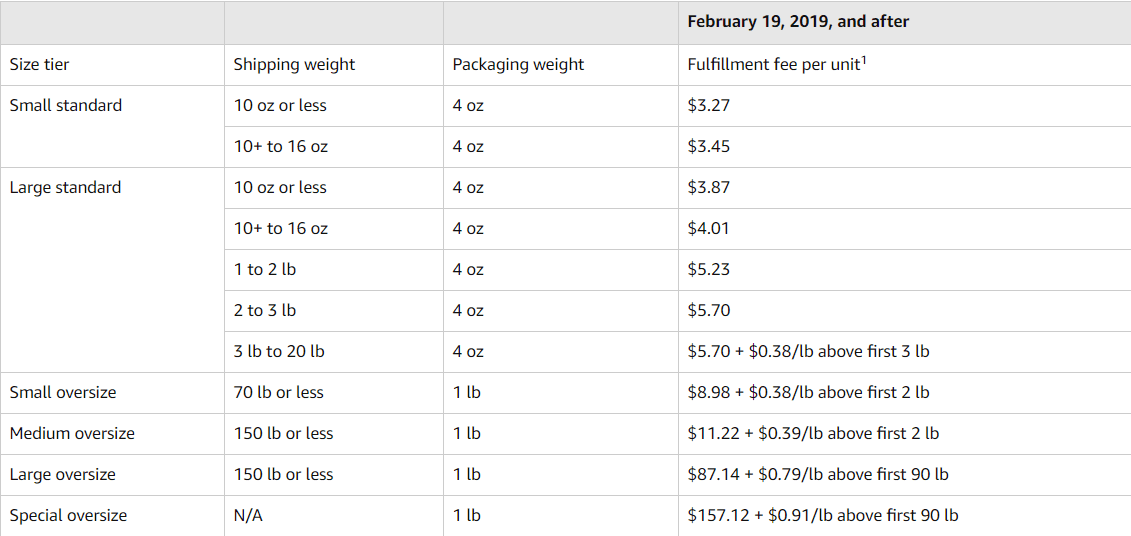Screen dimensions: 1131x536
Task: Click the 'Shipping weight' column header
Action: [x=294, y=64]
